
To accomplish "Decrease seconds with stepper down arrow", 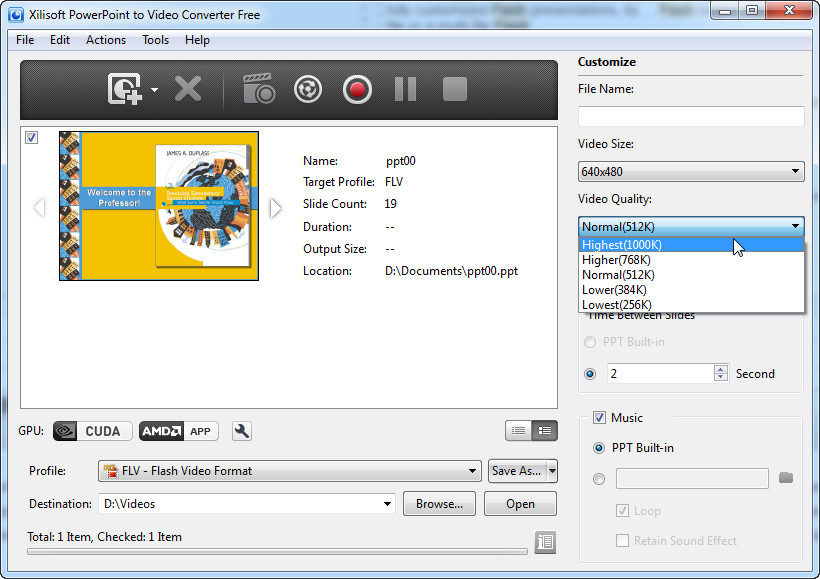I will (x=721, y=377).
